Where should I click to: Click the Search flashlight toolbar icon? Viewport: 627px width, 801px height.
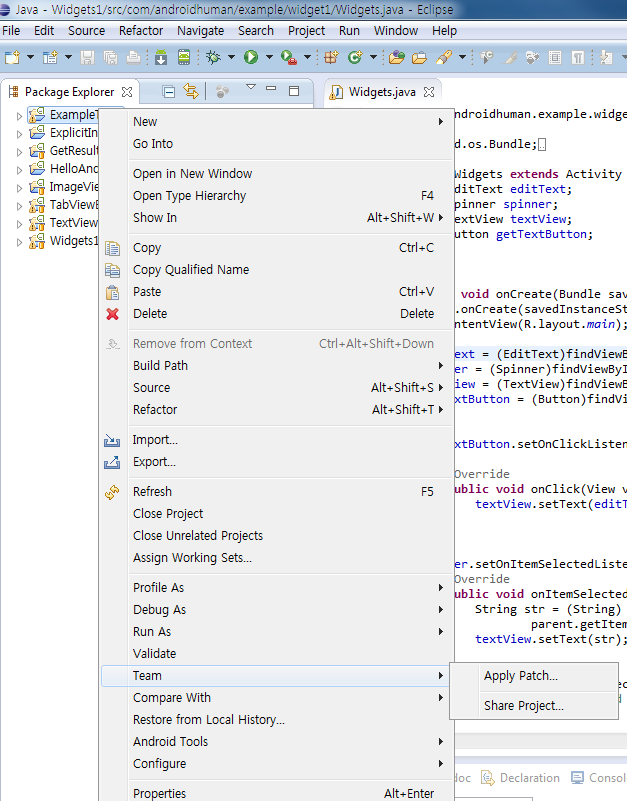click(x=444, y=57)
